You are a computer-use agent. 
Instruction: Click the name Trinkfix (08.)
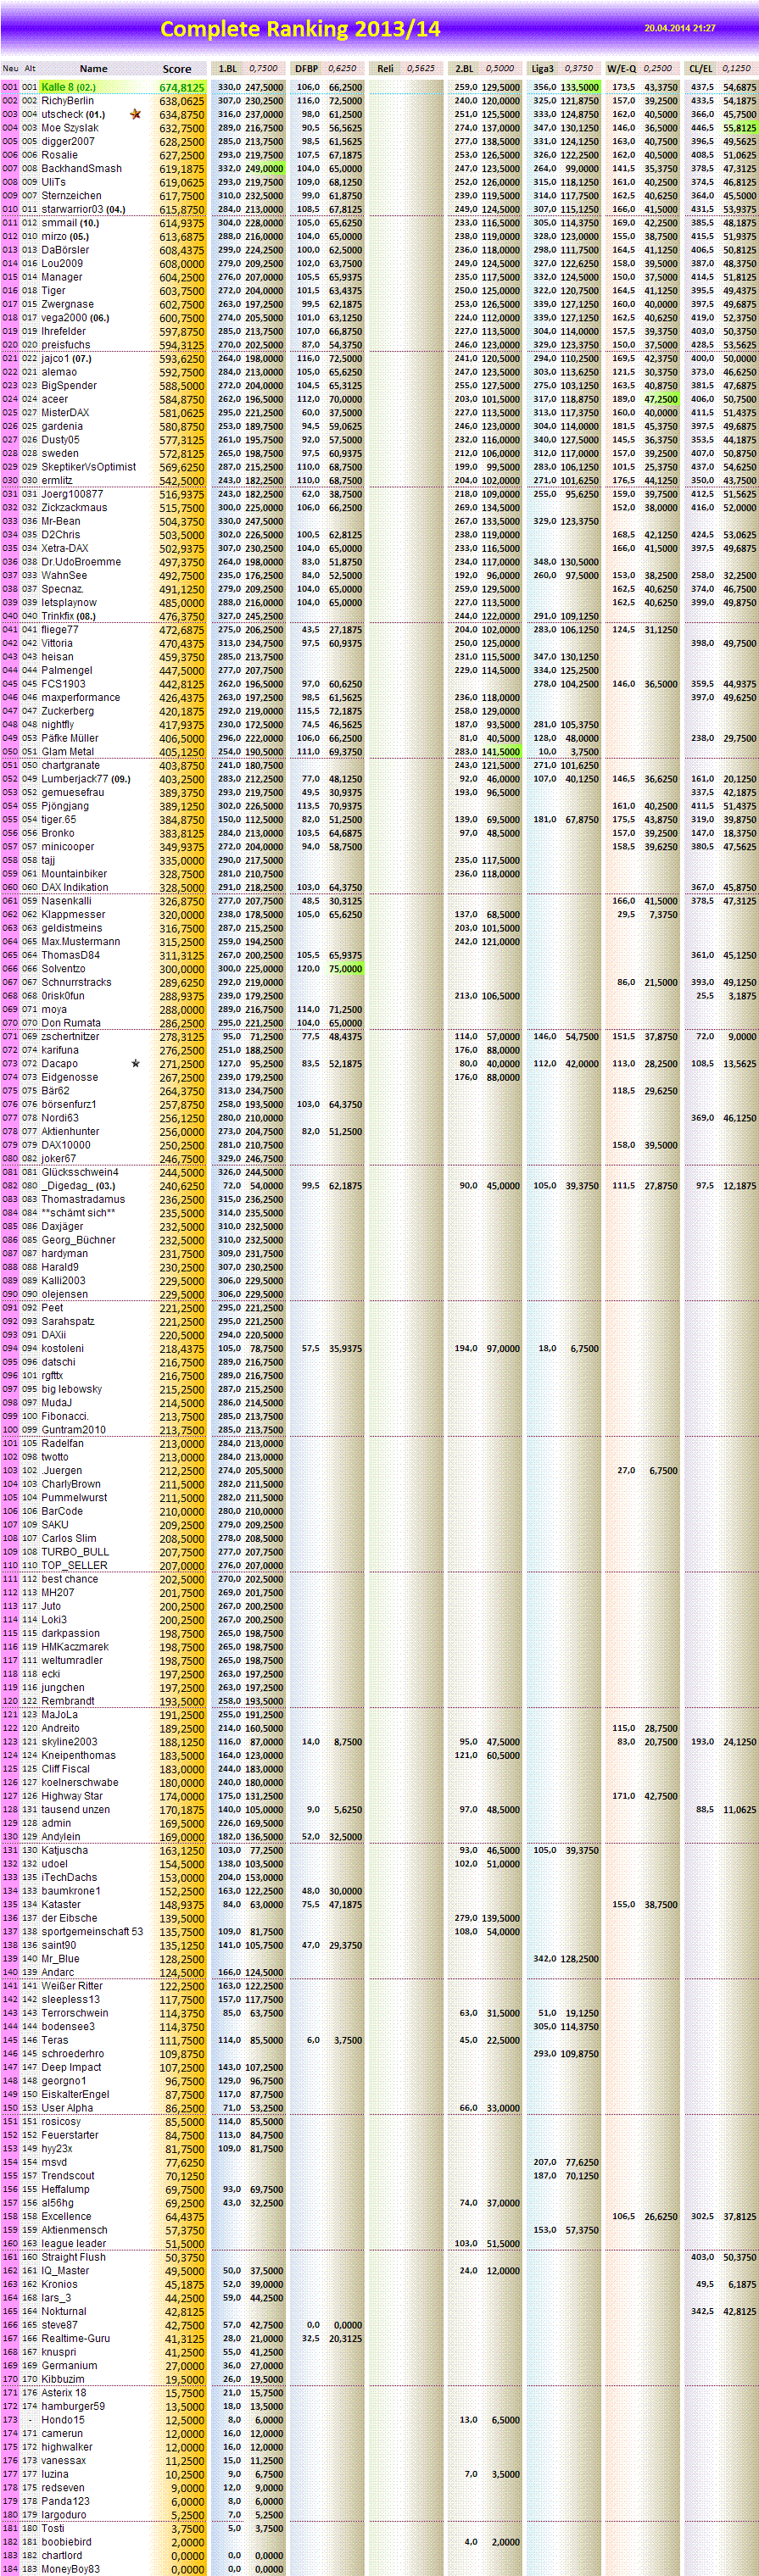pyautogui.click(x=70, y=616)
